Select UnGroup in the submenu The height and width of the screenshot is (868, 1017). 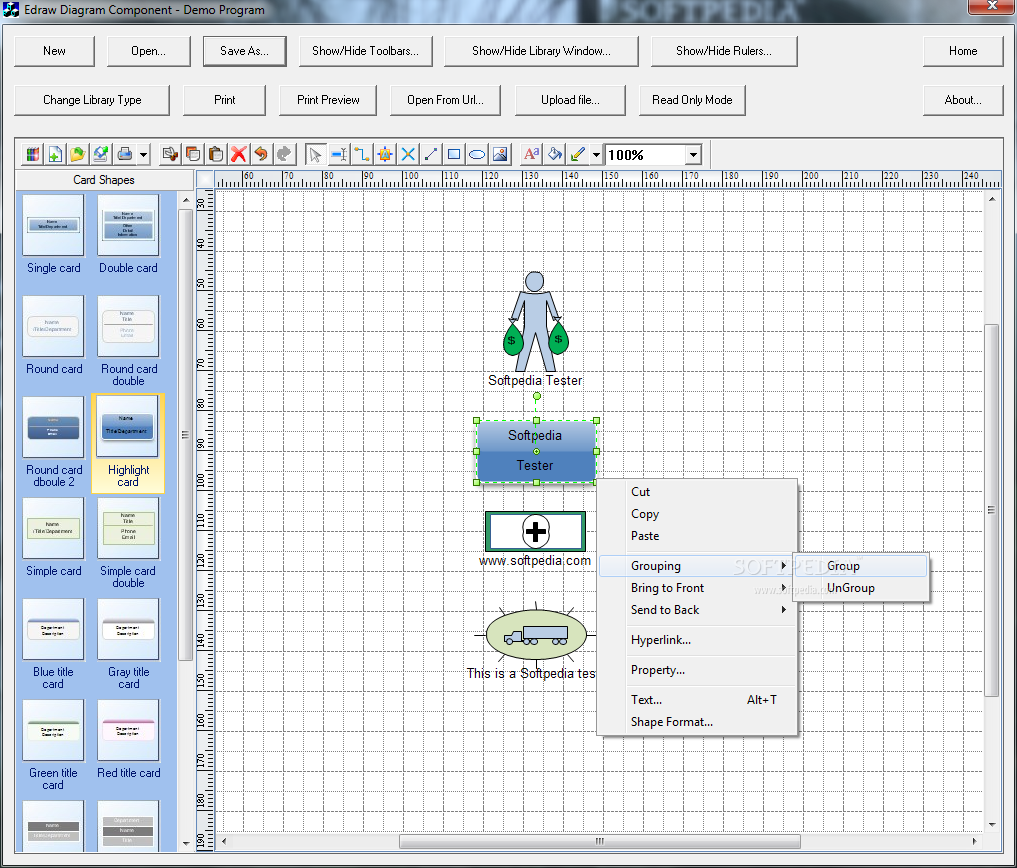pos(861,588)
